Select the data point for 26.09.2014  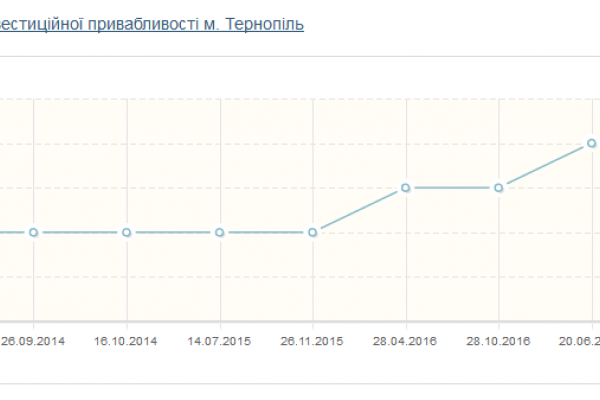tap(33, 232)
